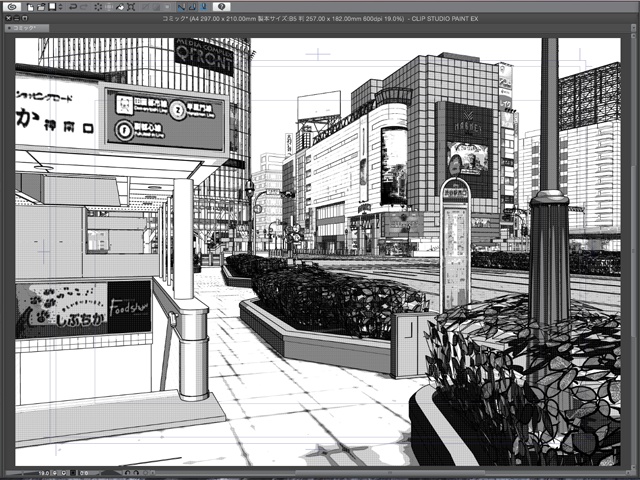Expand the save options arrows beside Save
Image resolution: width=640 pixels, height=480 pixels.
pos(61,7)
